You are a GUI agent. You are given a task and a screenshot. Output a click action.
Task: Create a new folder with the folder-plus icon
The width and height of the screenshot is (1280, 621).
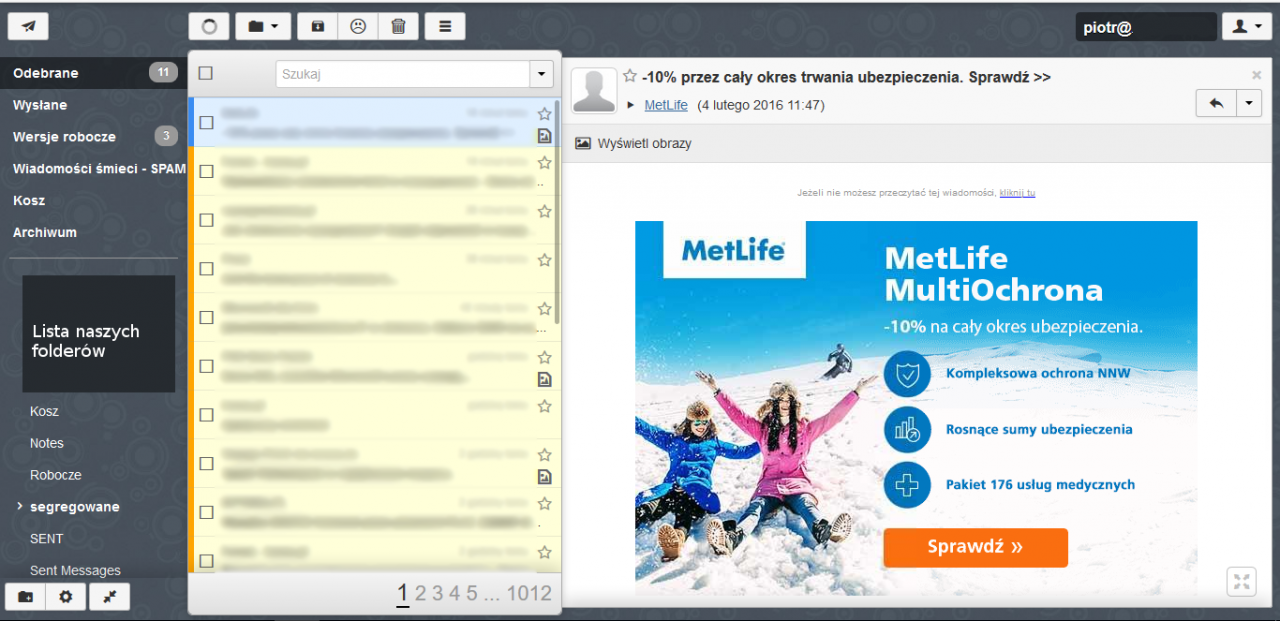coord(25,597)
